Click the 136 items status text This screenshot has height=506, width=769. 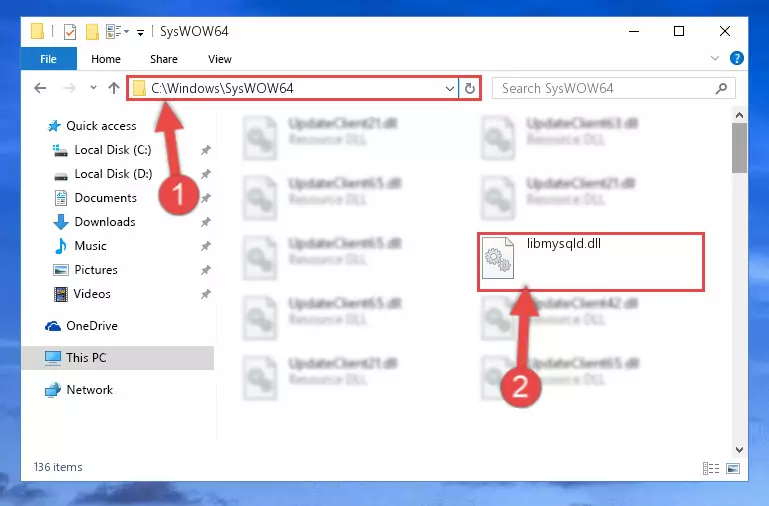click(x=58, y=467)
